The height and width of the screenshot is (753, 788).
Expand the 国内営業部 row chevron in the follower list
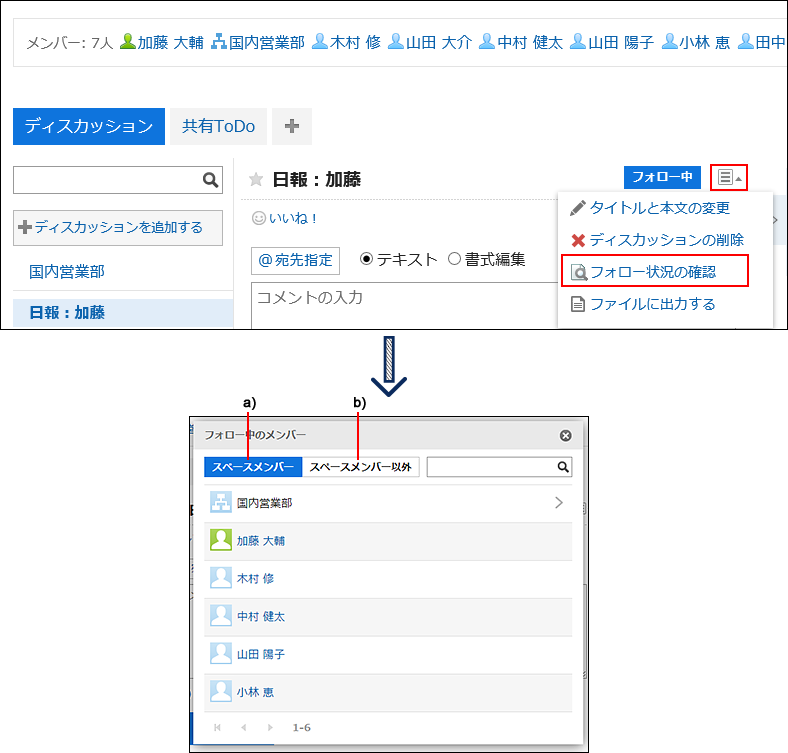click(558, 502)
